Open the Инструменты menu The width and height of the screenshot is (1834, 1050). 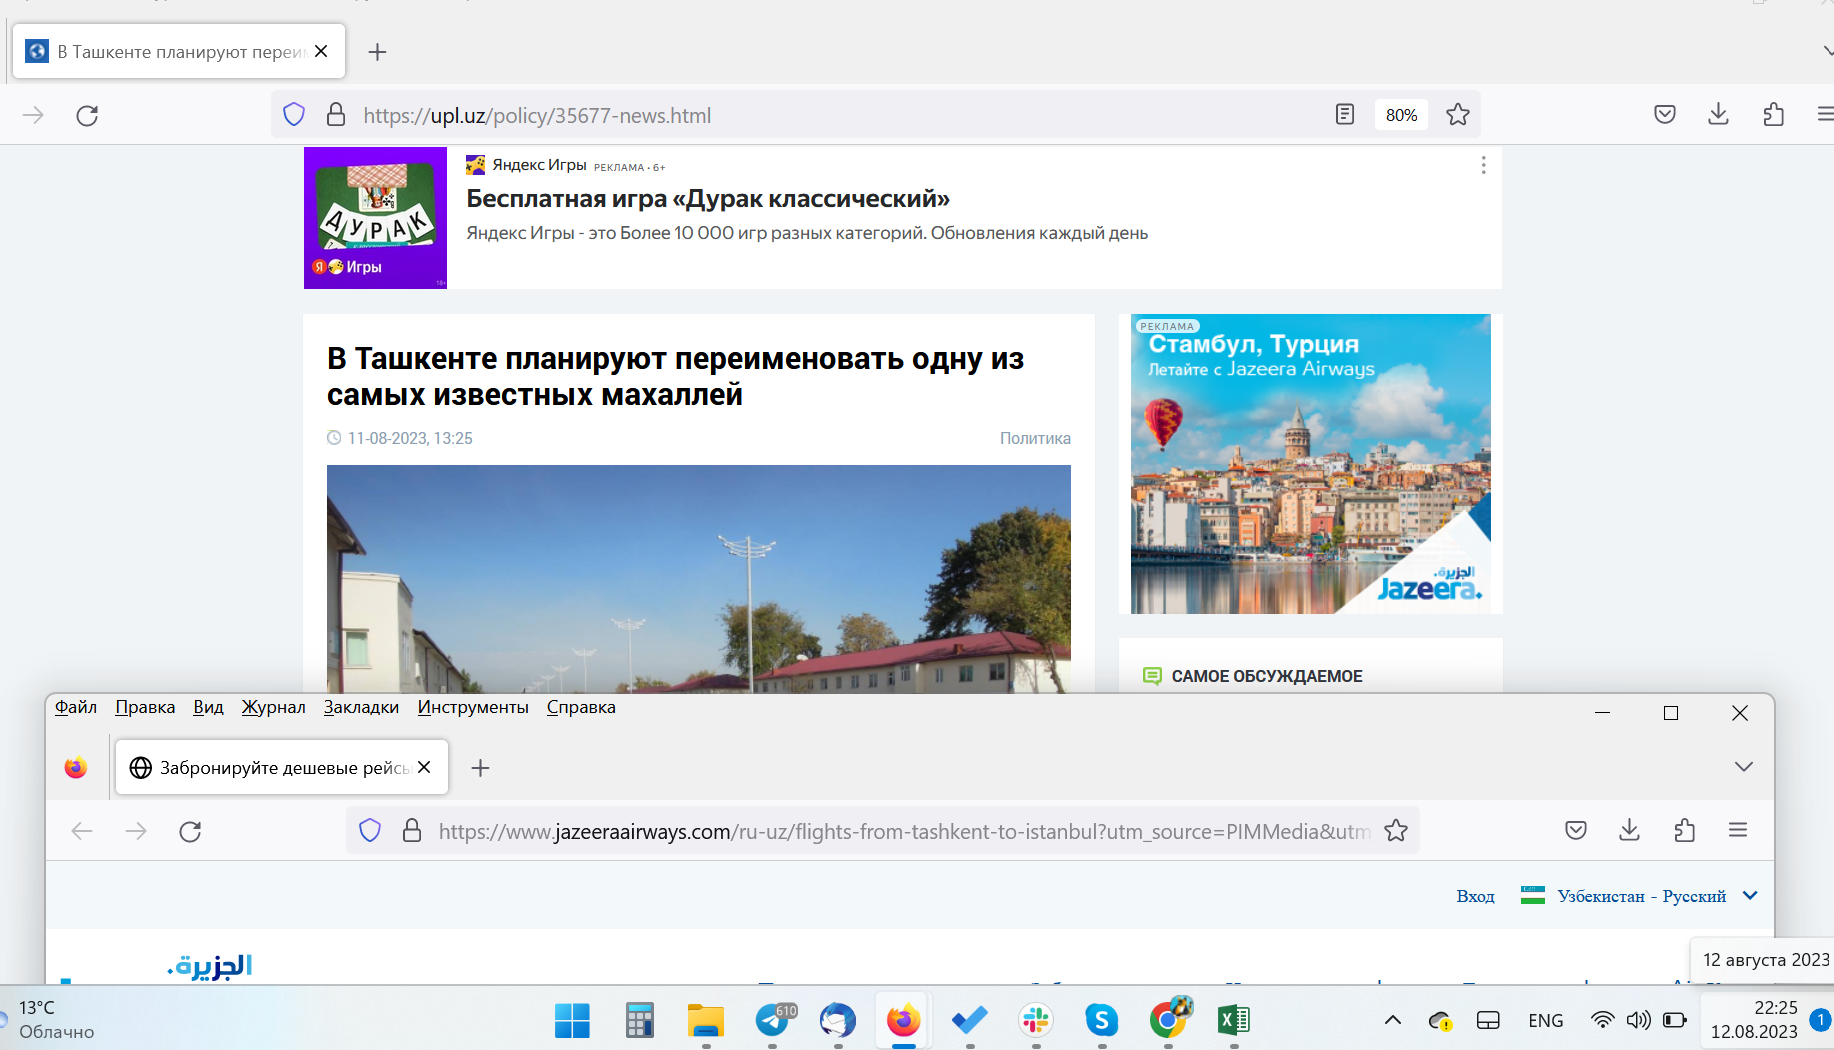coord(473,707)
